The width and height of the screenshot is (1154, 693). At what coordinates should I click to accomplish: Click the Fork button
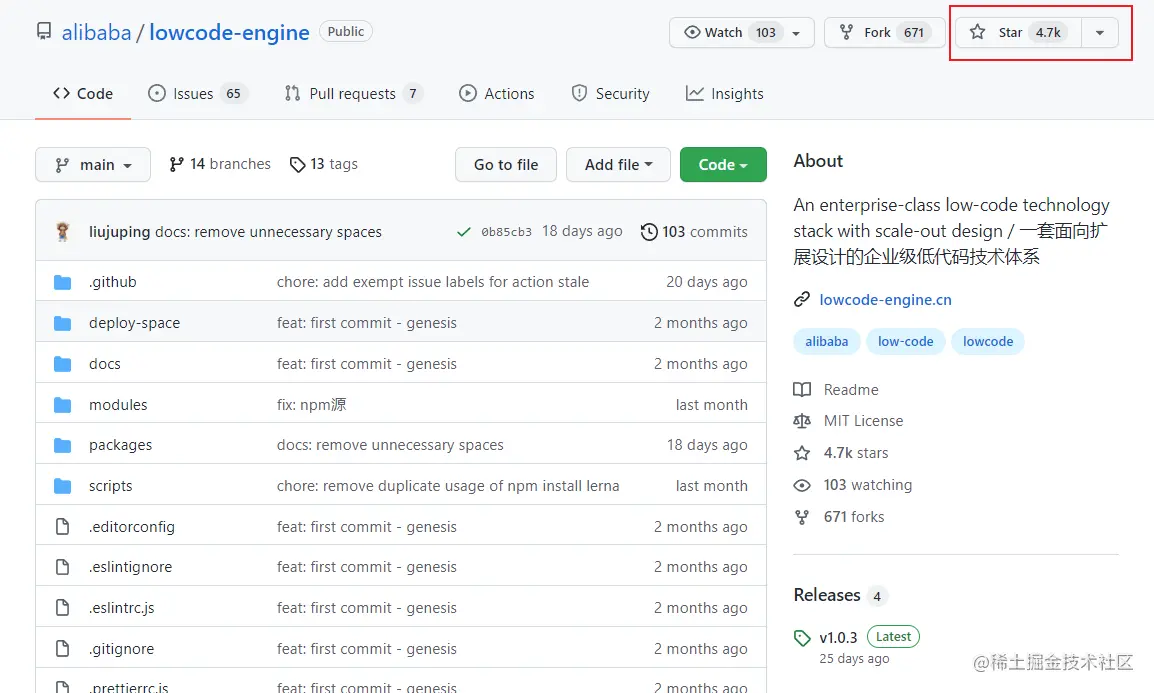885,32
